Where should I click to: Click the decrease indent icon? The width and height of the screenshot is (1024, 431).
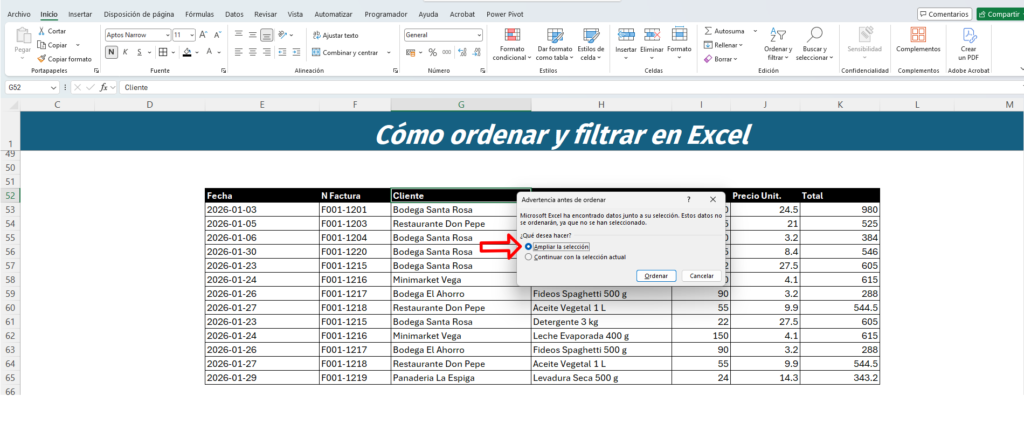(282, 52)
